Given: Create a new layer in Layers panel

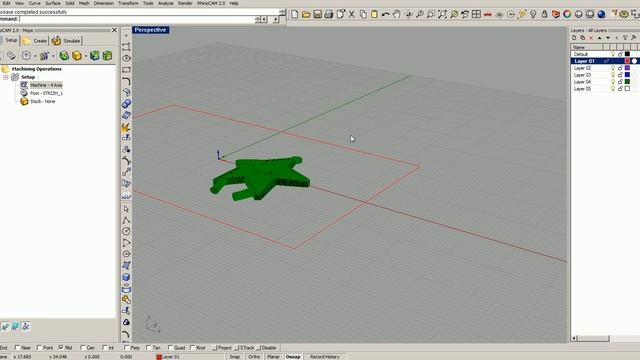Looking at the screenshot, I should [574, 38].
